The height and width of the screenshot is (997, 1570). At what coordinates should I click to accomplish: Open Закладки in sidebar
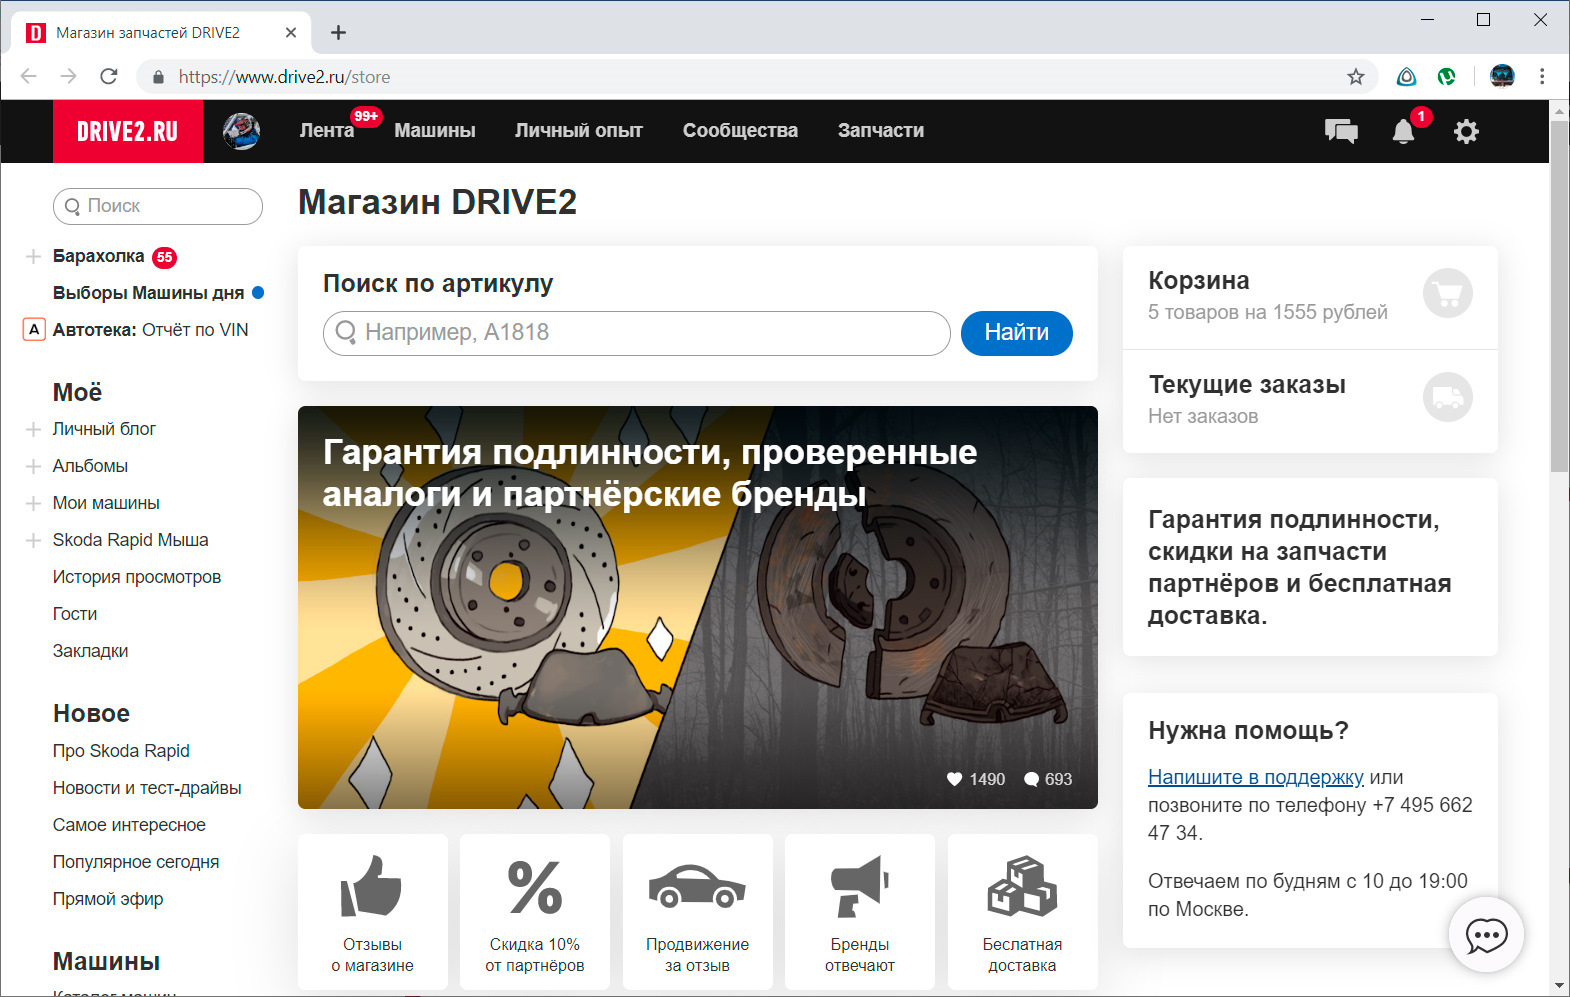[90, 651]
